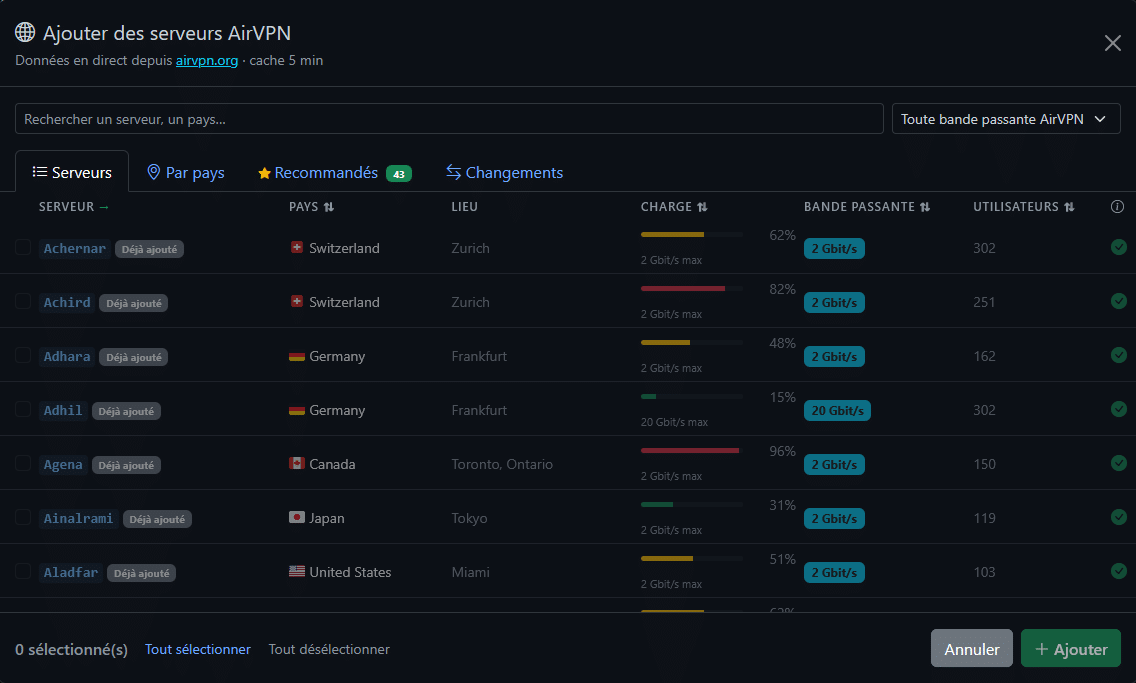Click the Tout sélectionner link
The height and width of the screenshot is (683, 1136).
198,649
